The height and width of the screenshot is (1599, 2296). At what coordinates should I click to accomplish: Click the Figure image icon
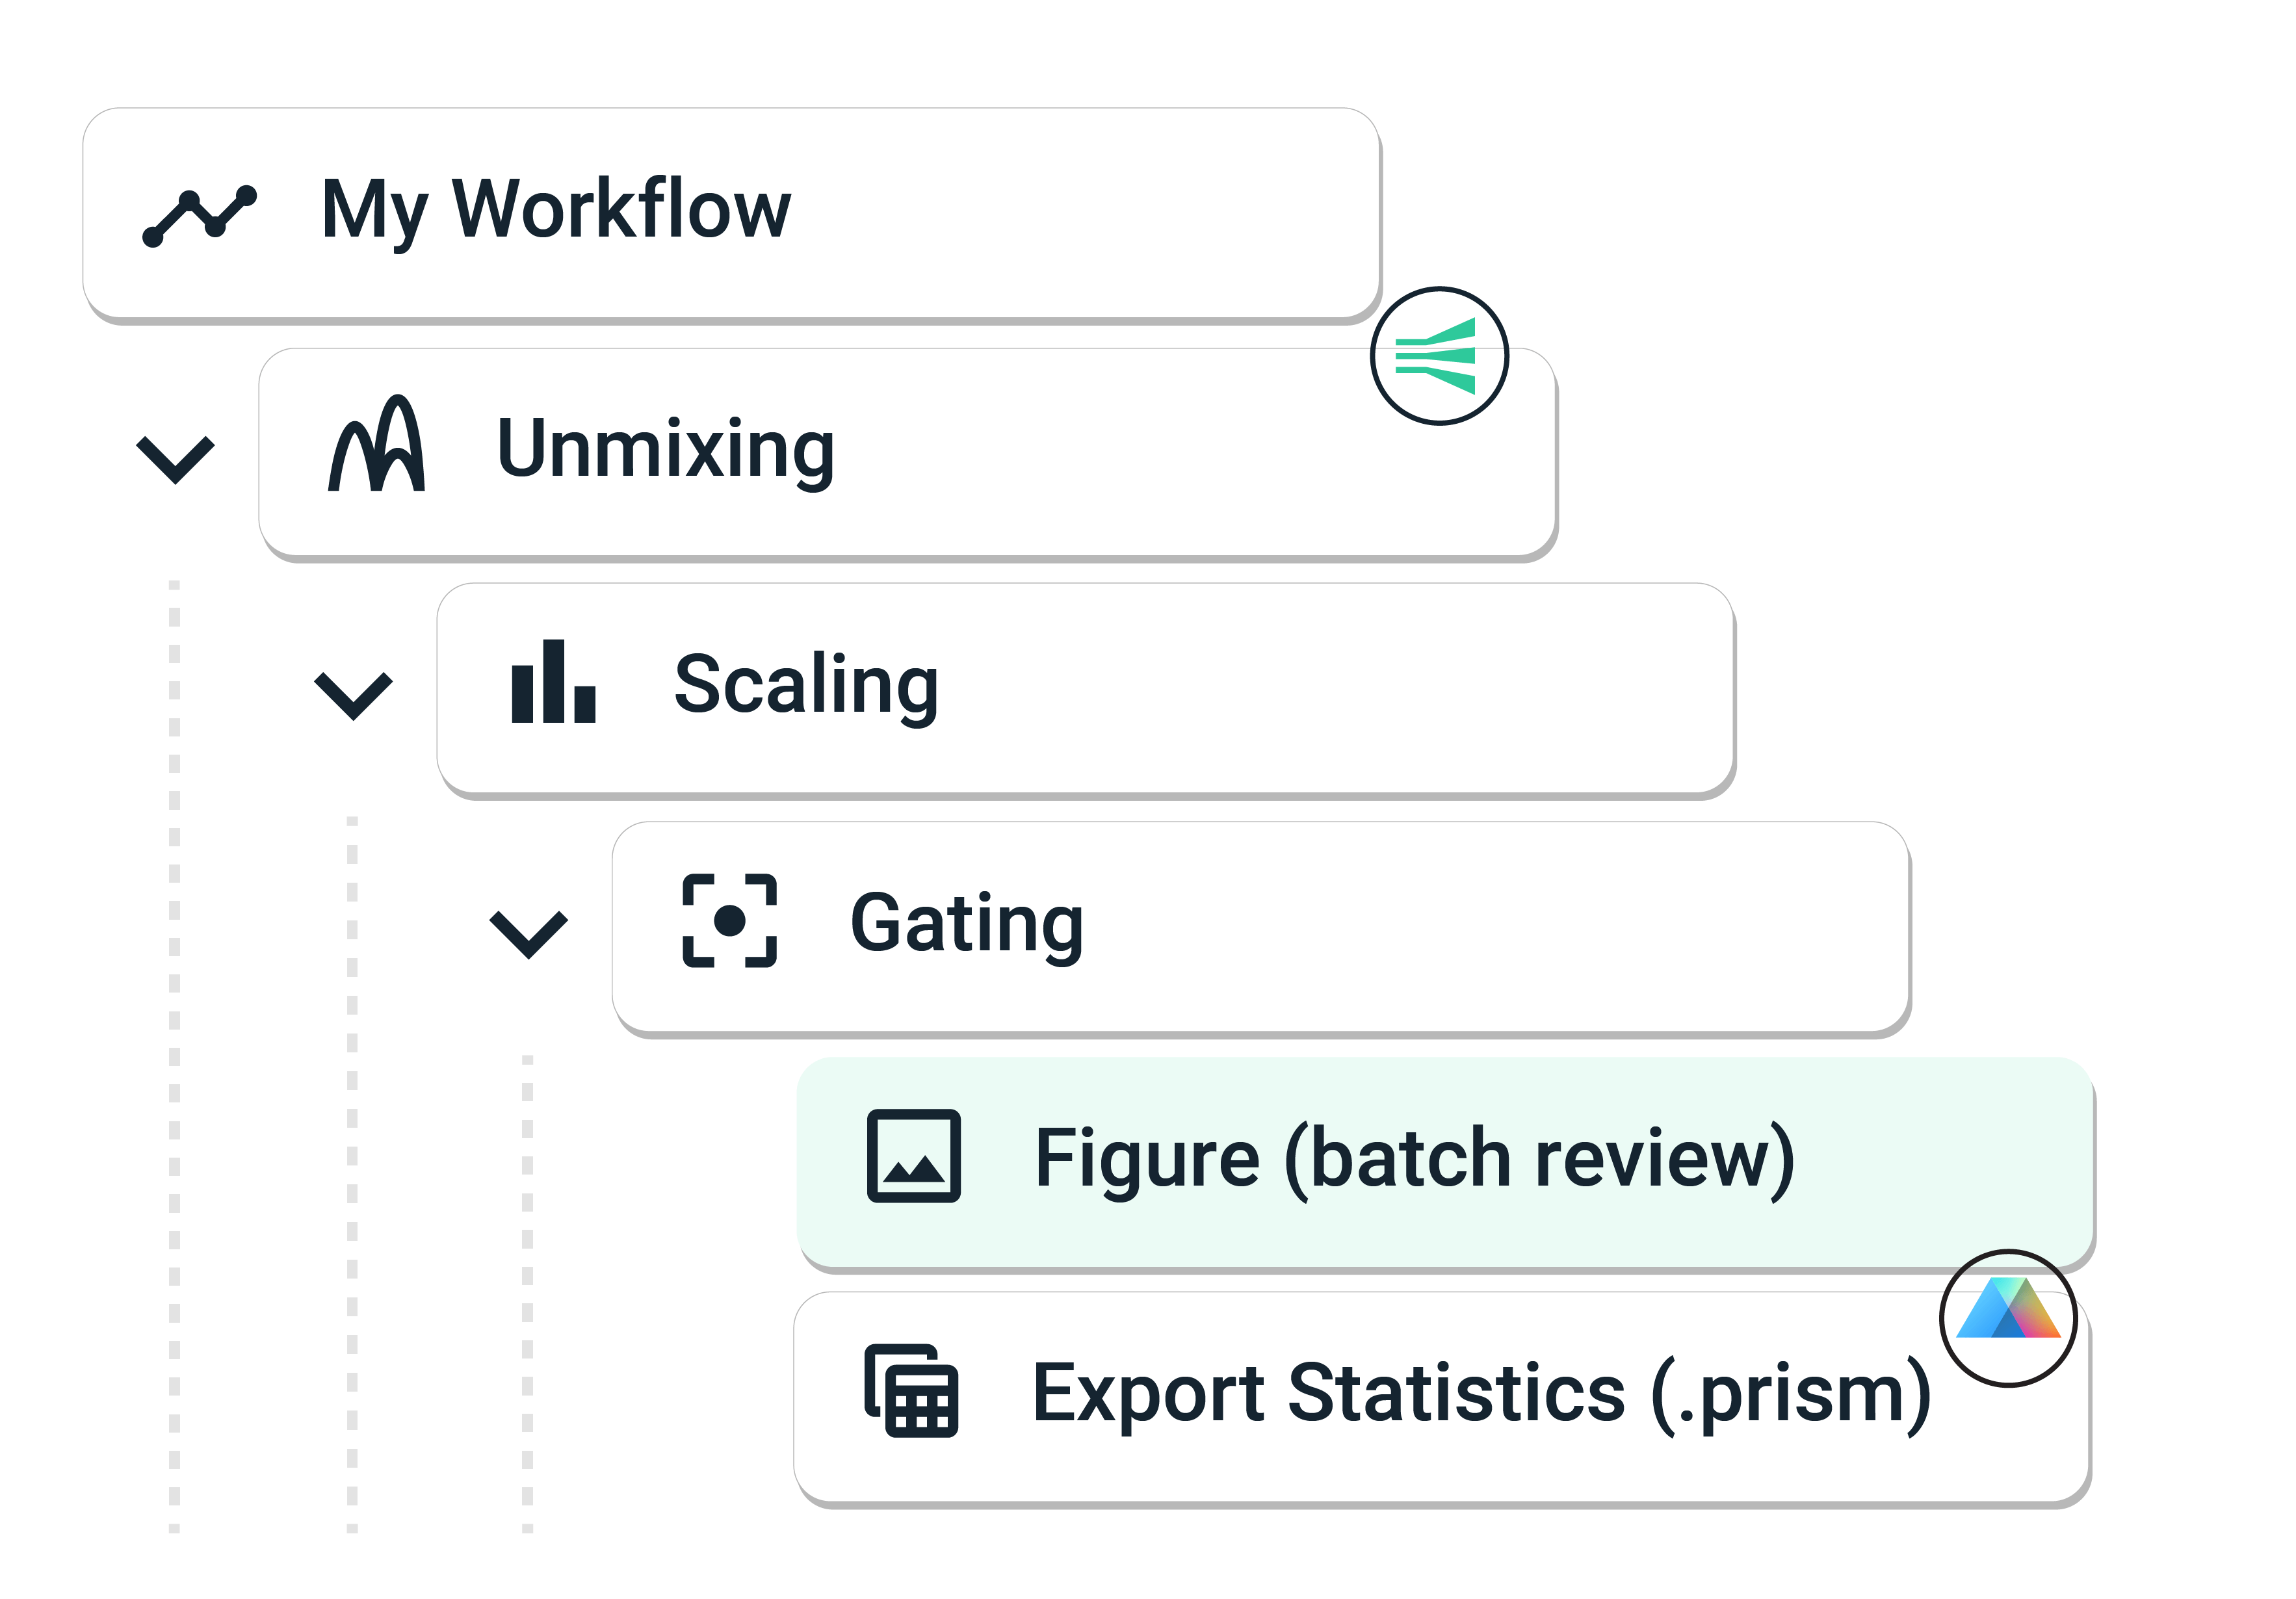point(913,1155)
